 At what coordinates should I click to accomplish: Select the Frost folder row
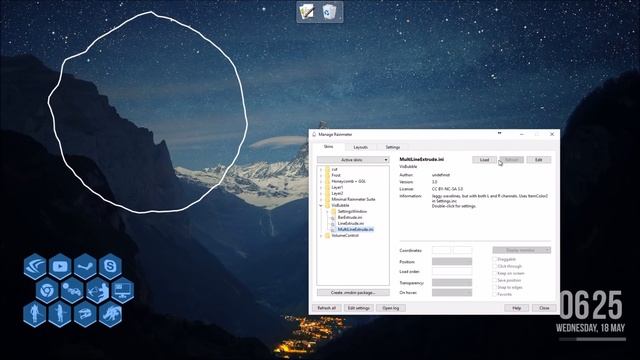pyautogui.click(x=336, y=175)
